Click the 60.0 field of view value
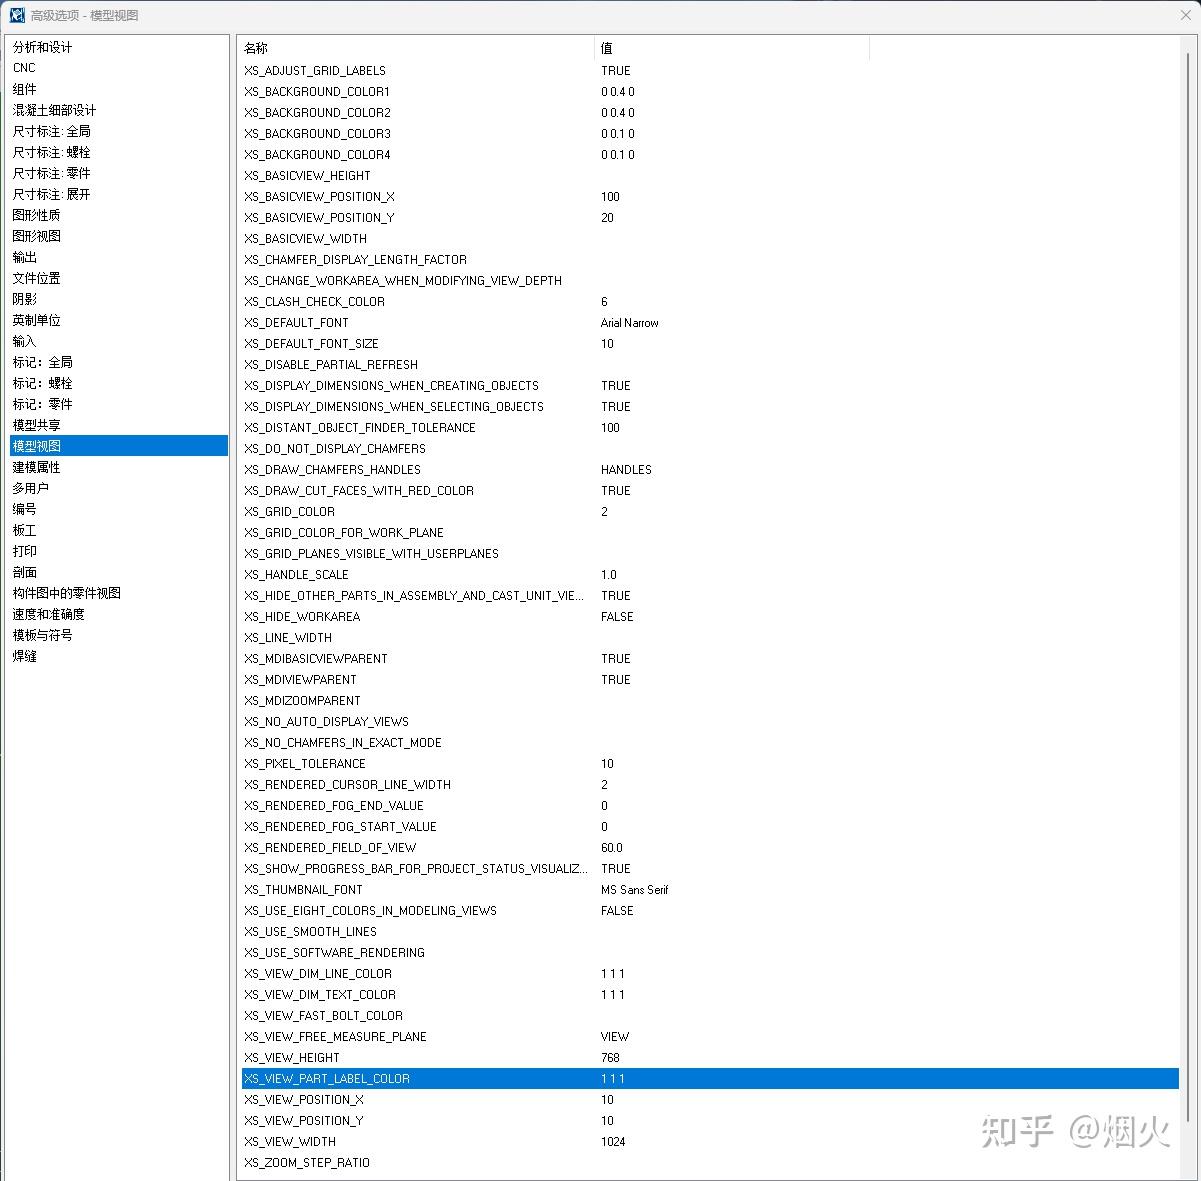1201x1181 pixels. click(x=612, y=848)
